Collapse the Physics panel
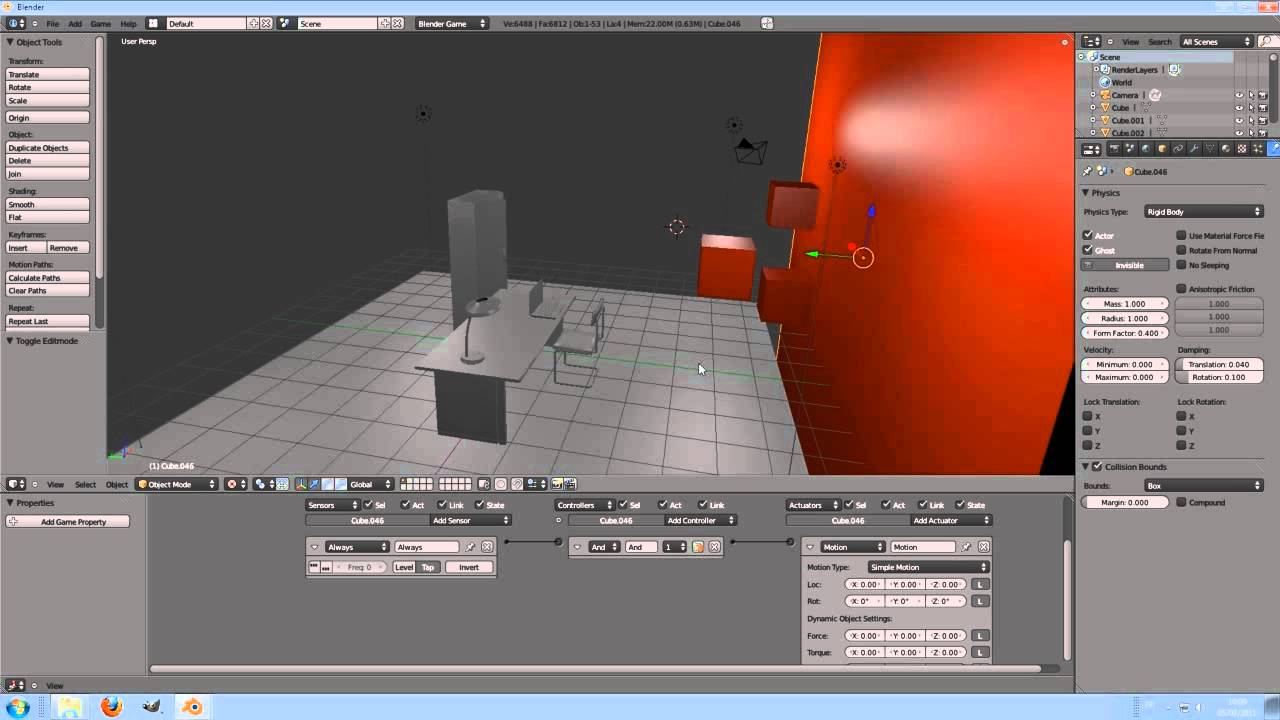1280x720 pixels. (x=1085, y=193)
